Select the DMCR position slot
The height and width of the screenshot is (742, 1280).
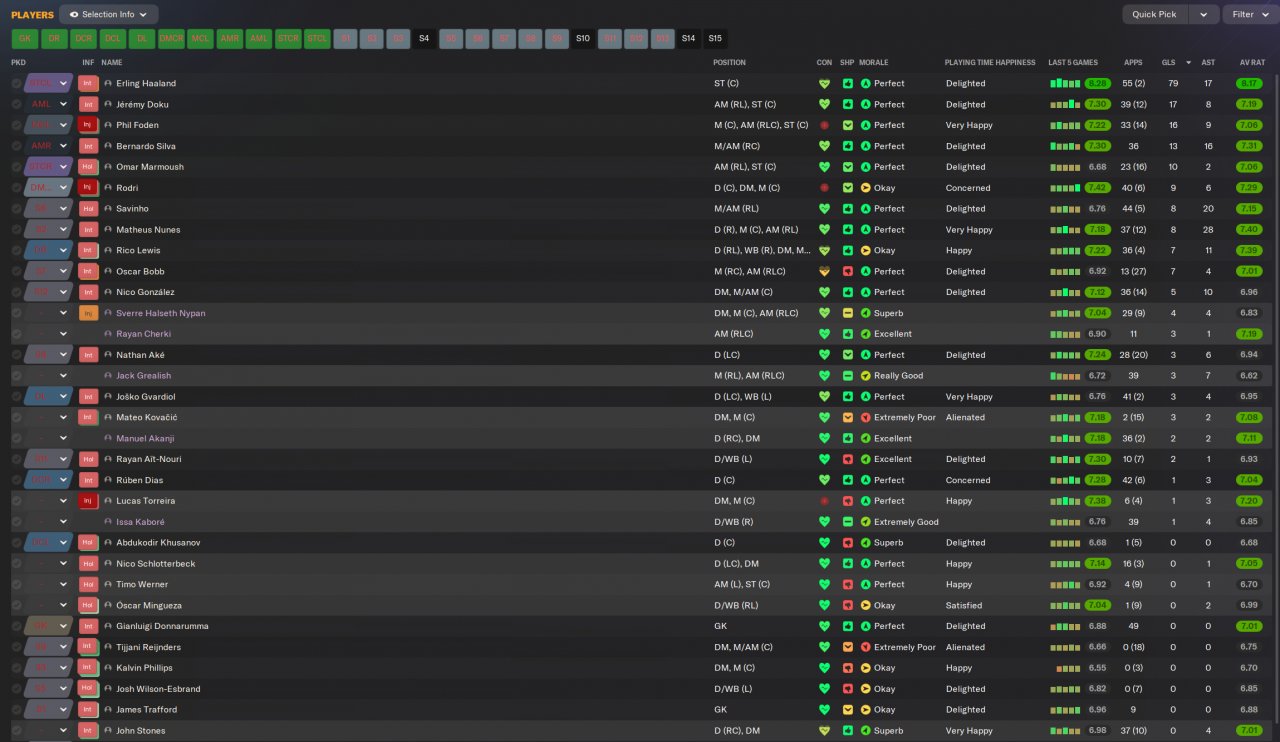pos(171,39)
